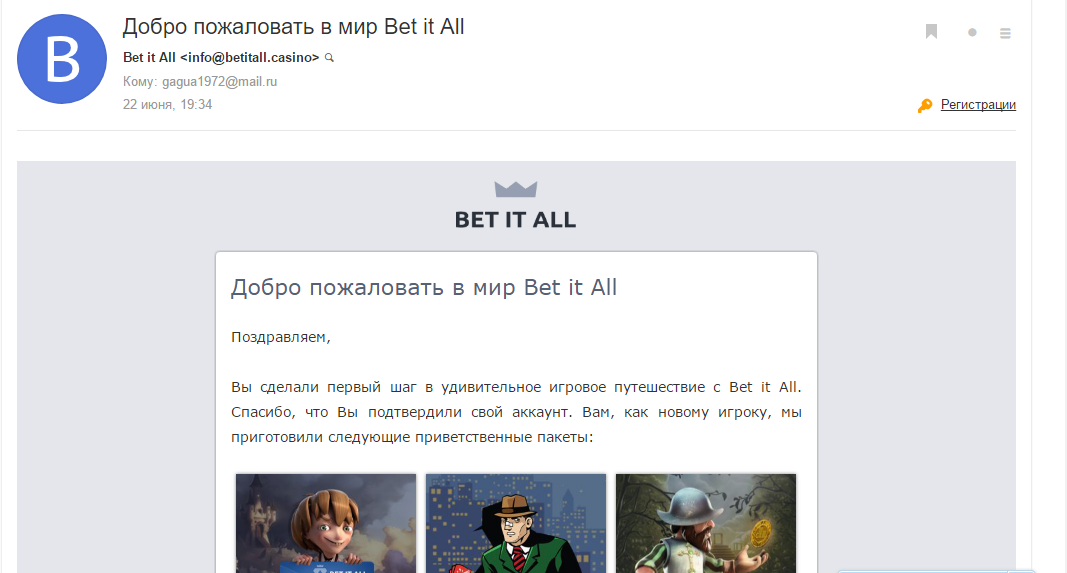Click the BET IT ALL logo text
Viewport: 1067px width, 573px height.
[x=515, y=220]
